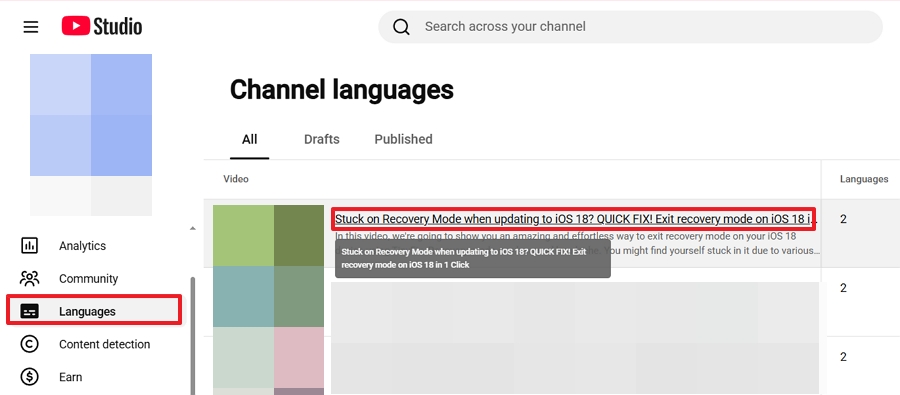Image resolution: width=900 pixels, height=395 pixels.
Task: Click the Languages column header
Action: (x=864, y=179)
